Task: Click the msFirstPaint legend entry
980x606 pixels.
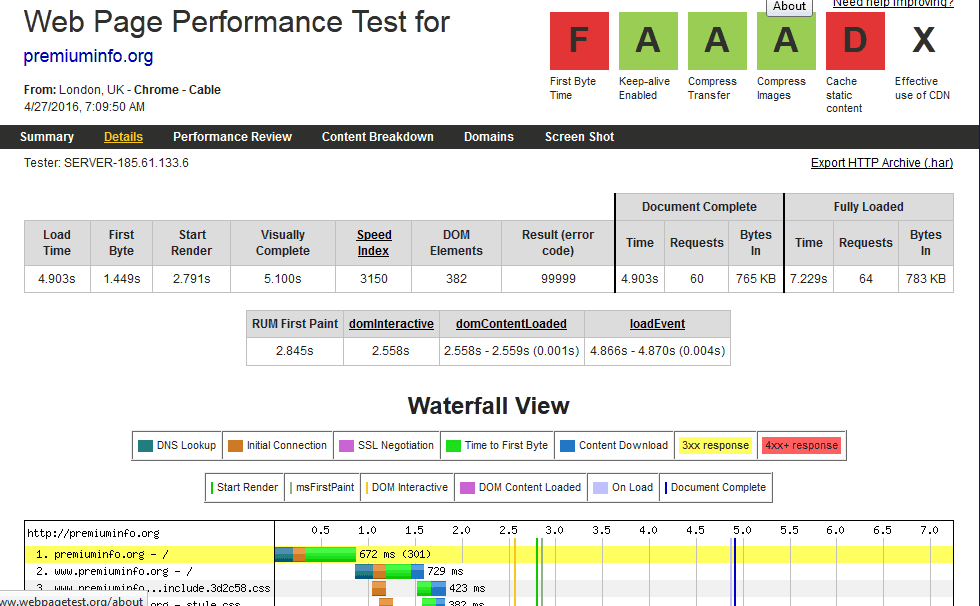Action: [322, 487]
